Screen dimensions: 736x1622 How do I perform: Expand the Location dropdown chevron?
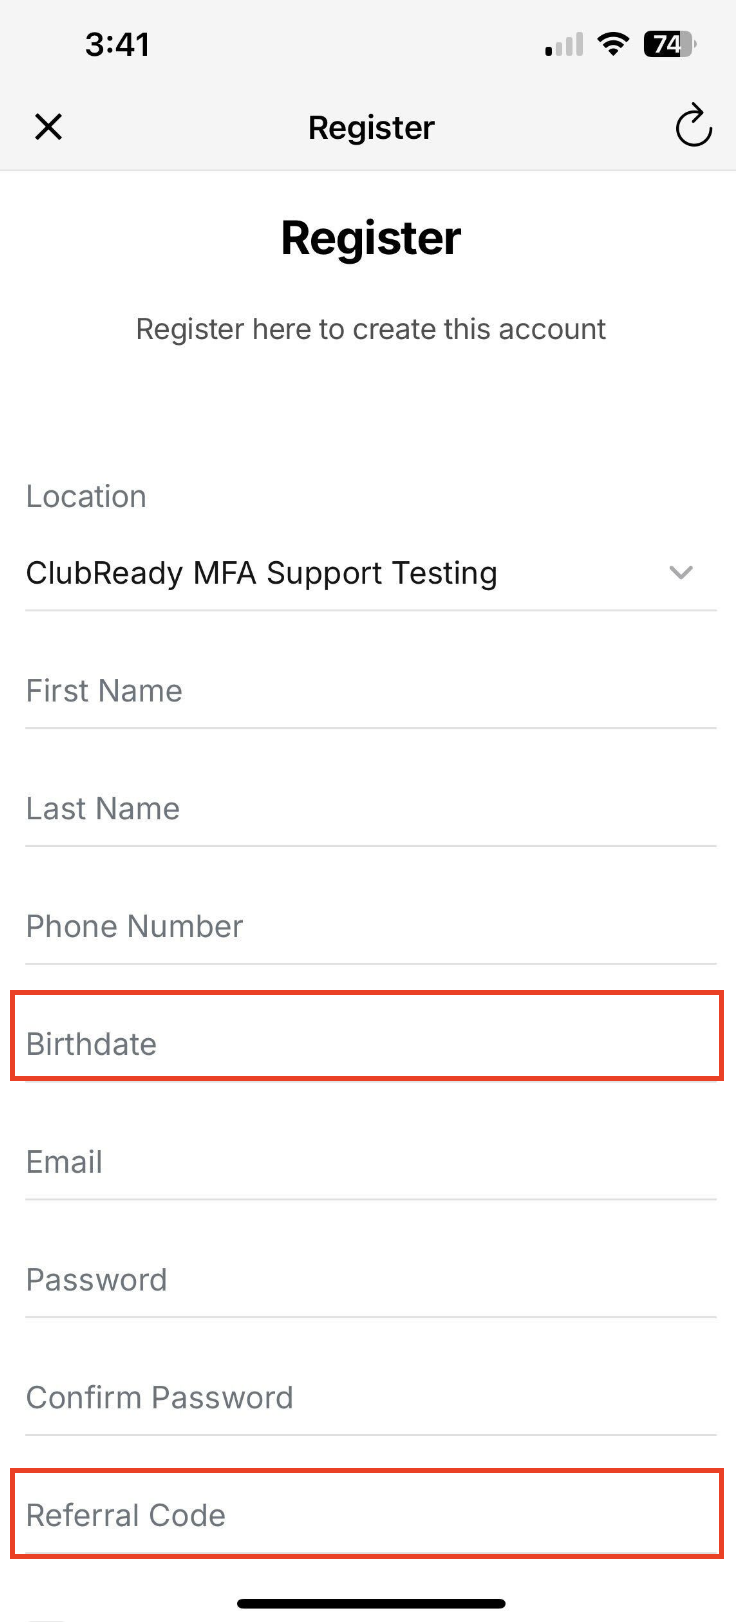(x=681, y=573)
